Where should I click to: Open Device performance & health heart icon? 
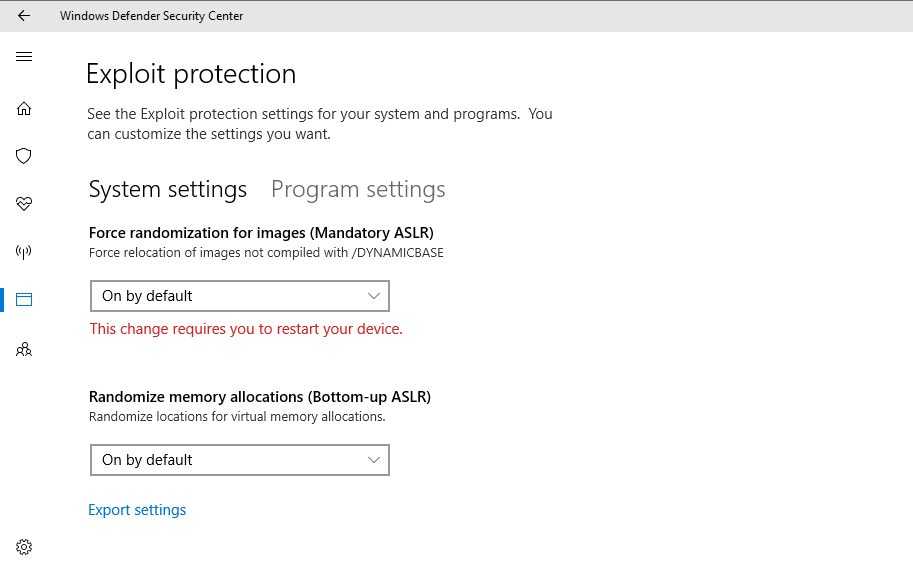pos(24,204)
